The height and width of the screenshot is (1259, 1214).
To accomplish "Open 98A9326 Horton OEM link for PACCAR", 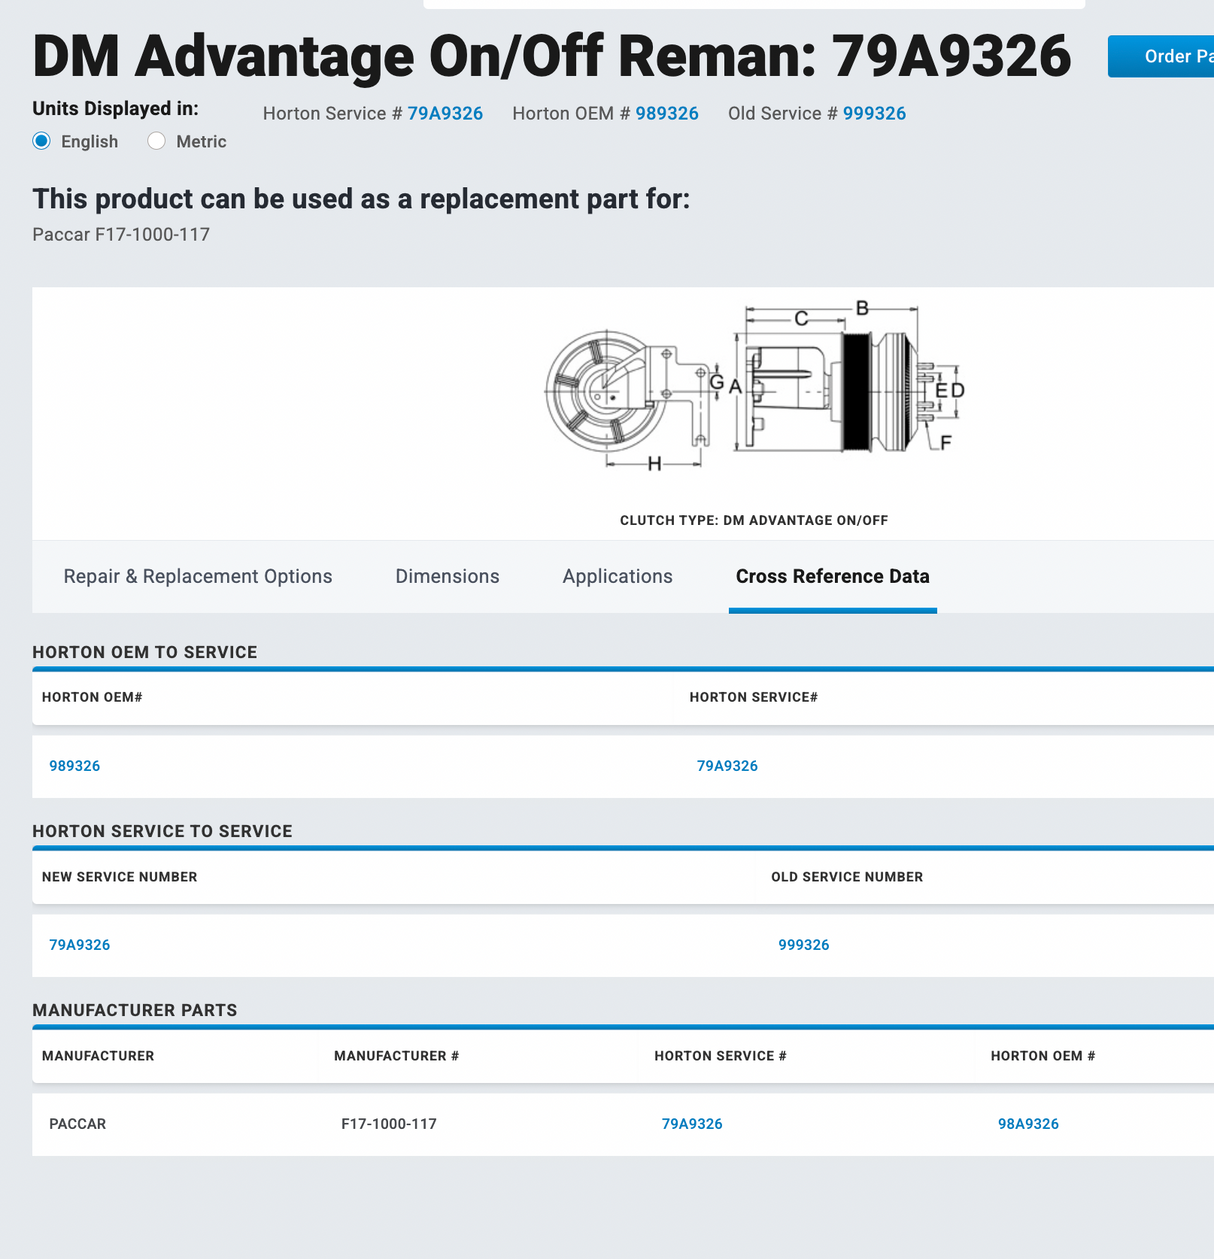I will point(1028,1124).
